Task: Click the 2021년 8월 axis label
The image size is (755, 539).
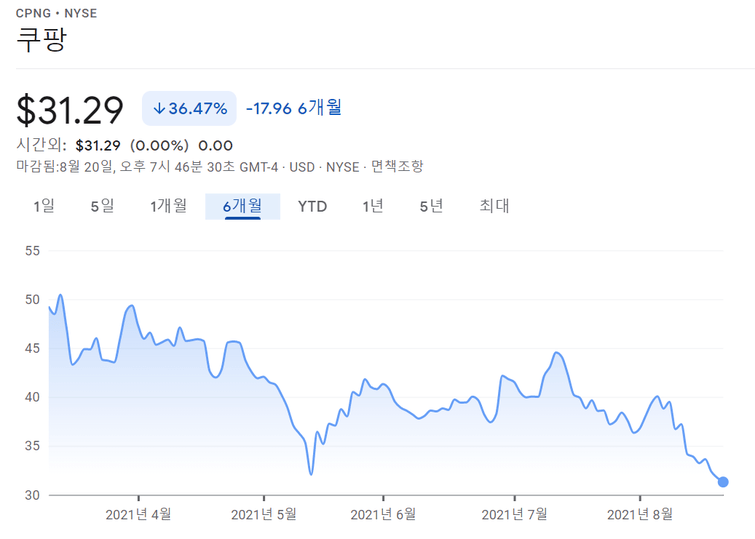Action: 639,514
